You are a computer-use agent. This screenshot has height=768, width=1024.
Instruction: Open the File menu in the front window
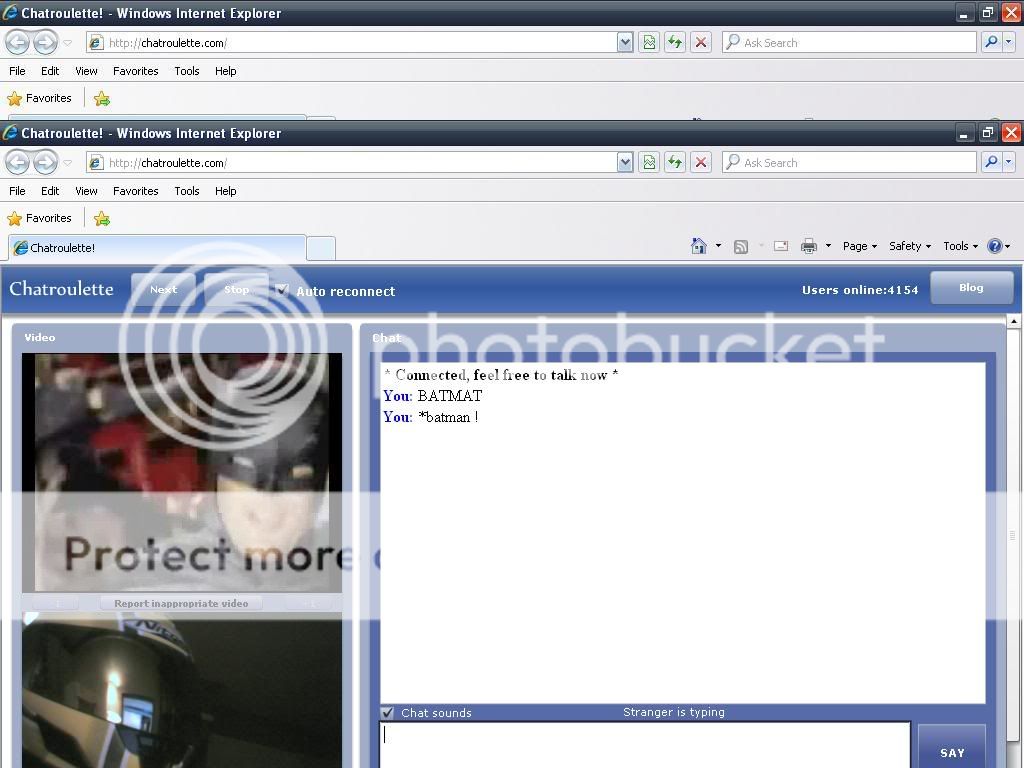point(17,191)
